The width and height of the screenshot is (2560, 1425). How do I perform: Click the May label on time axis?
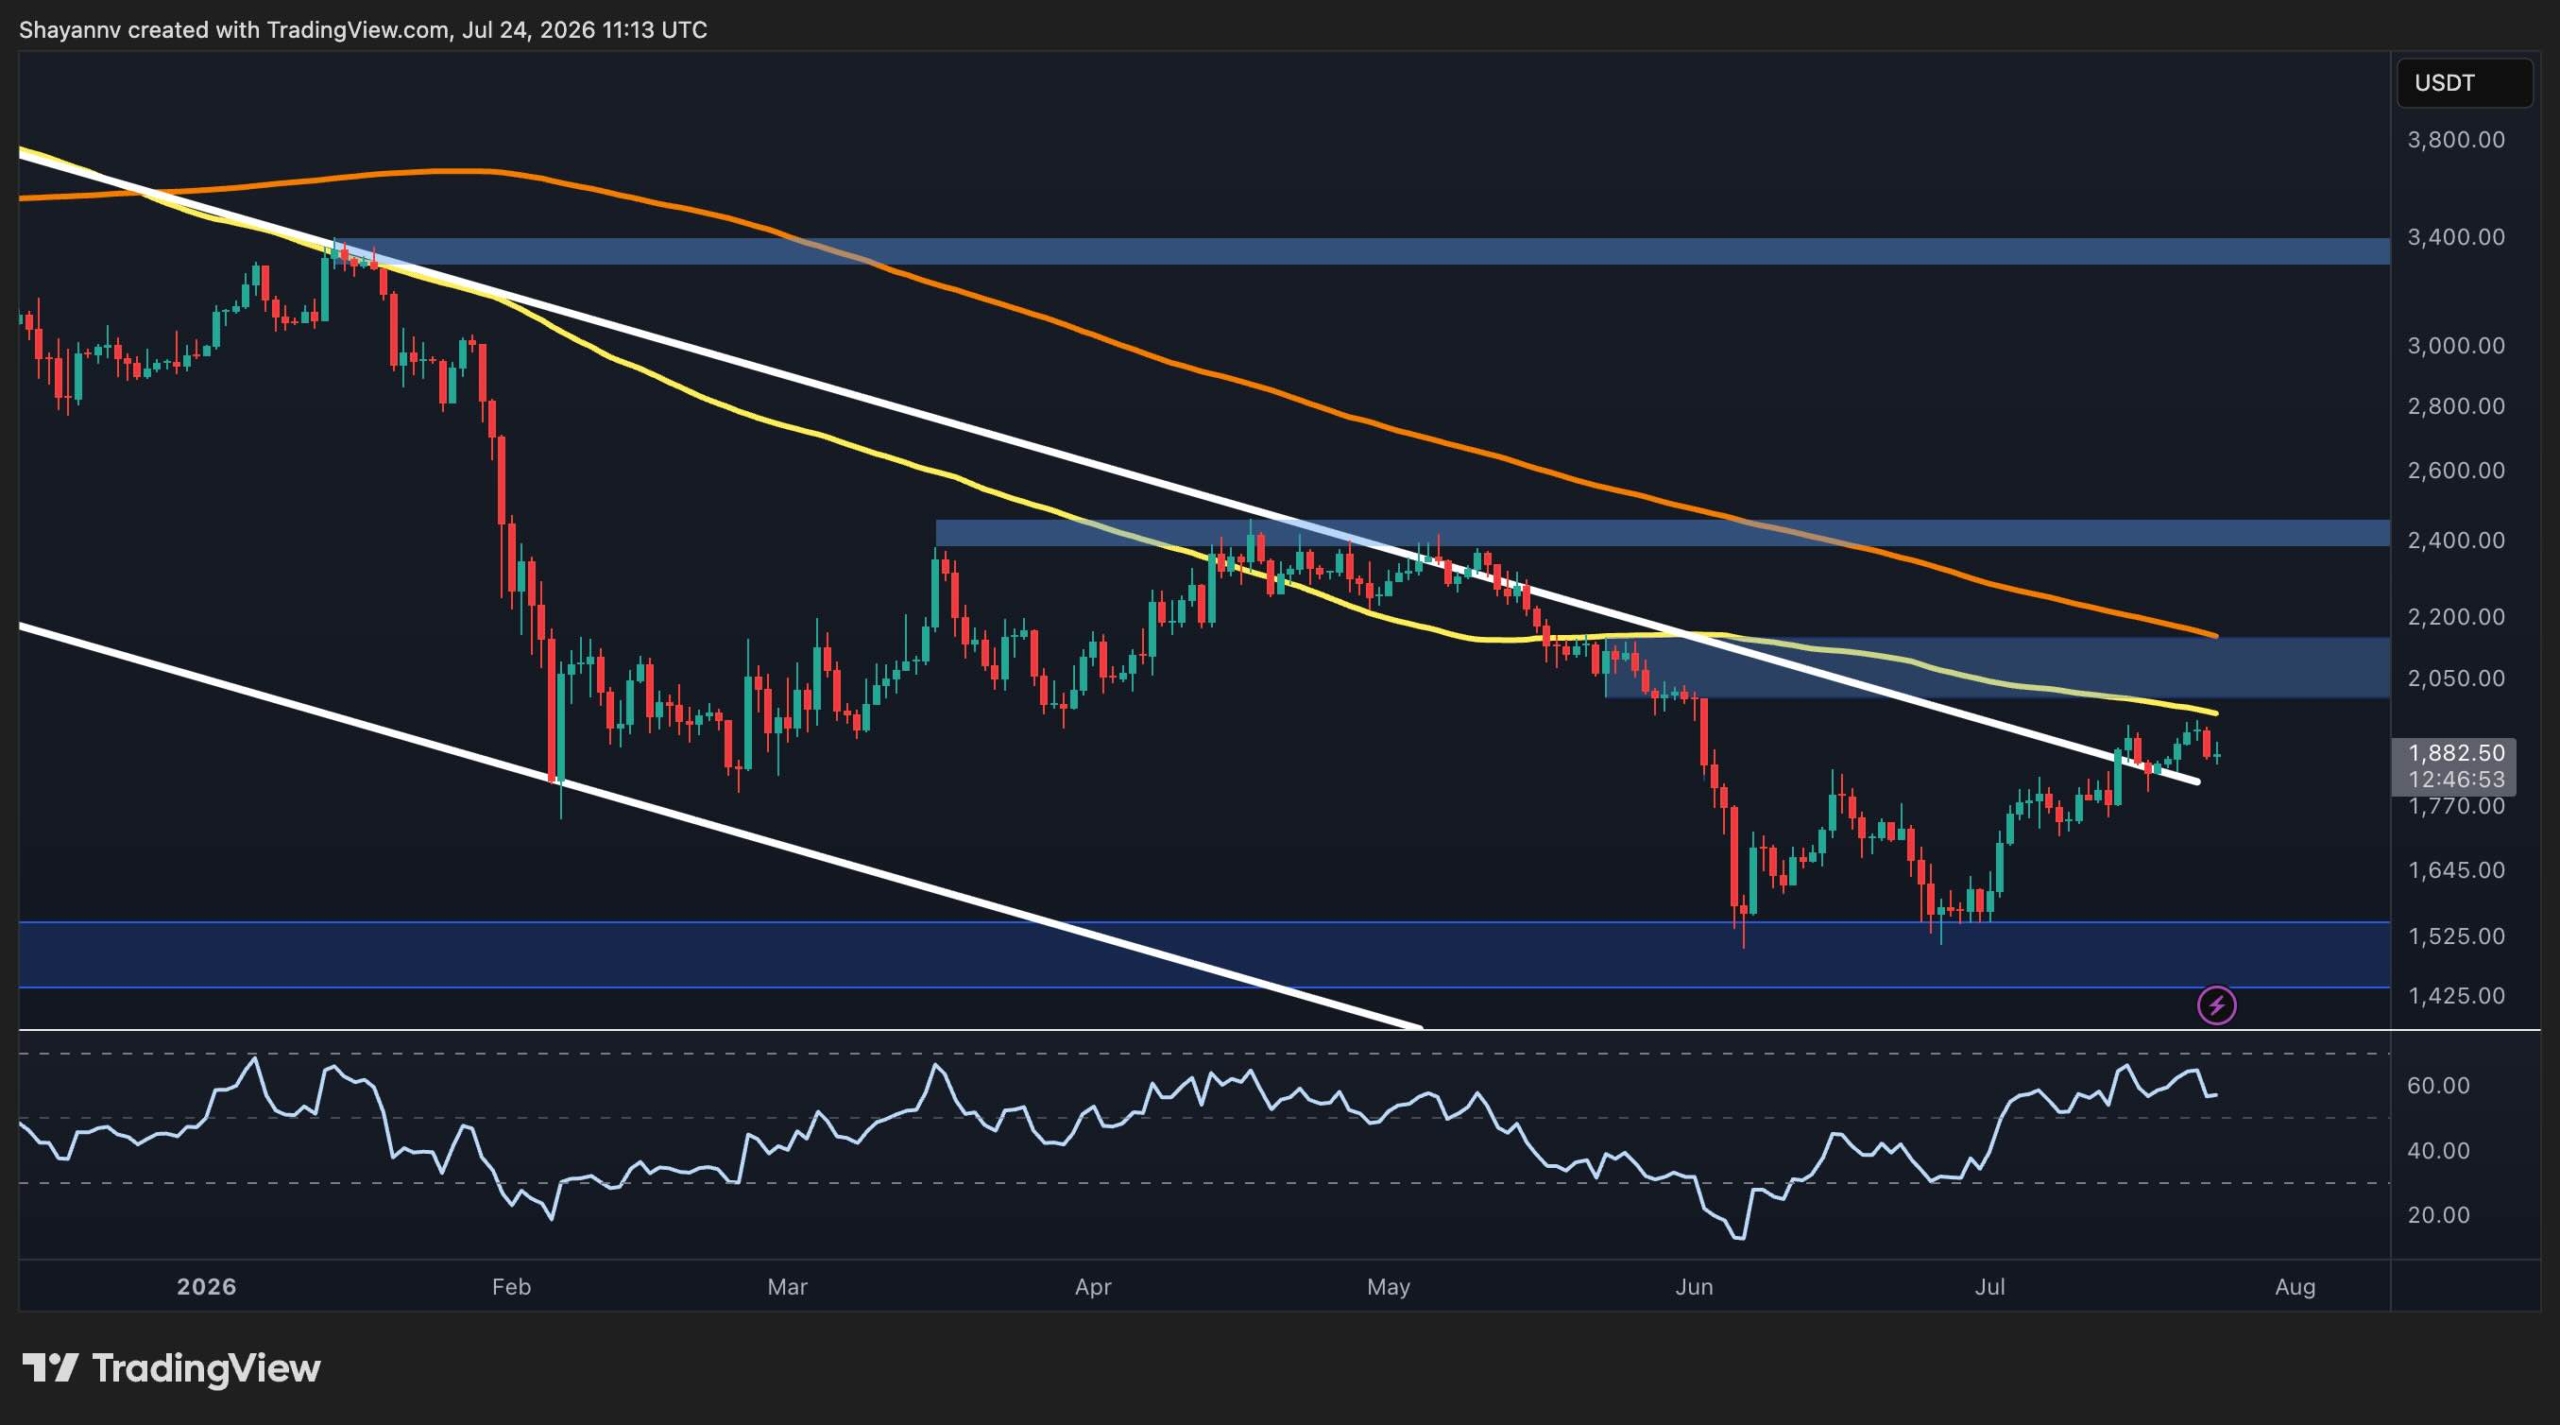click(x=1388, y=1287)
